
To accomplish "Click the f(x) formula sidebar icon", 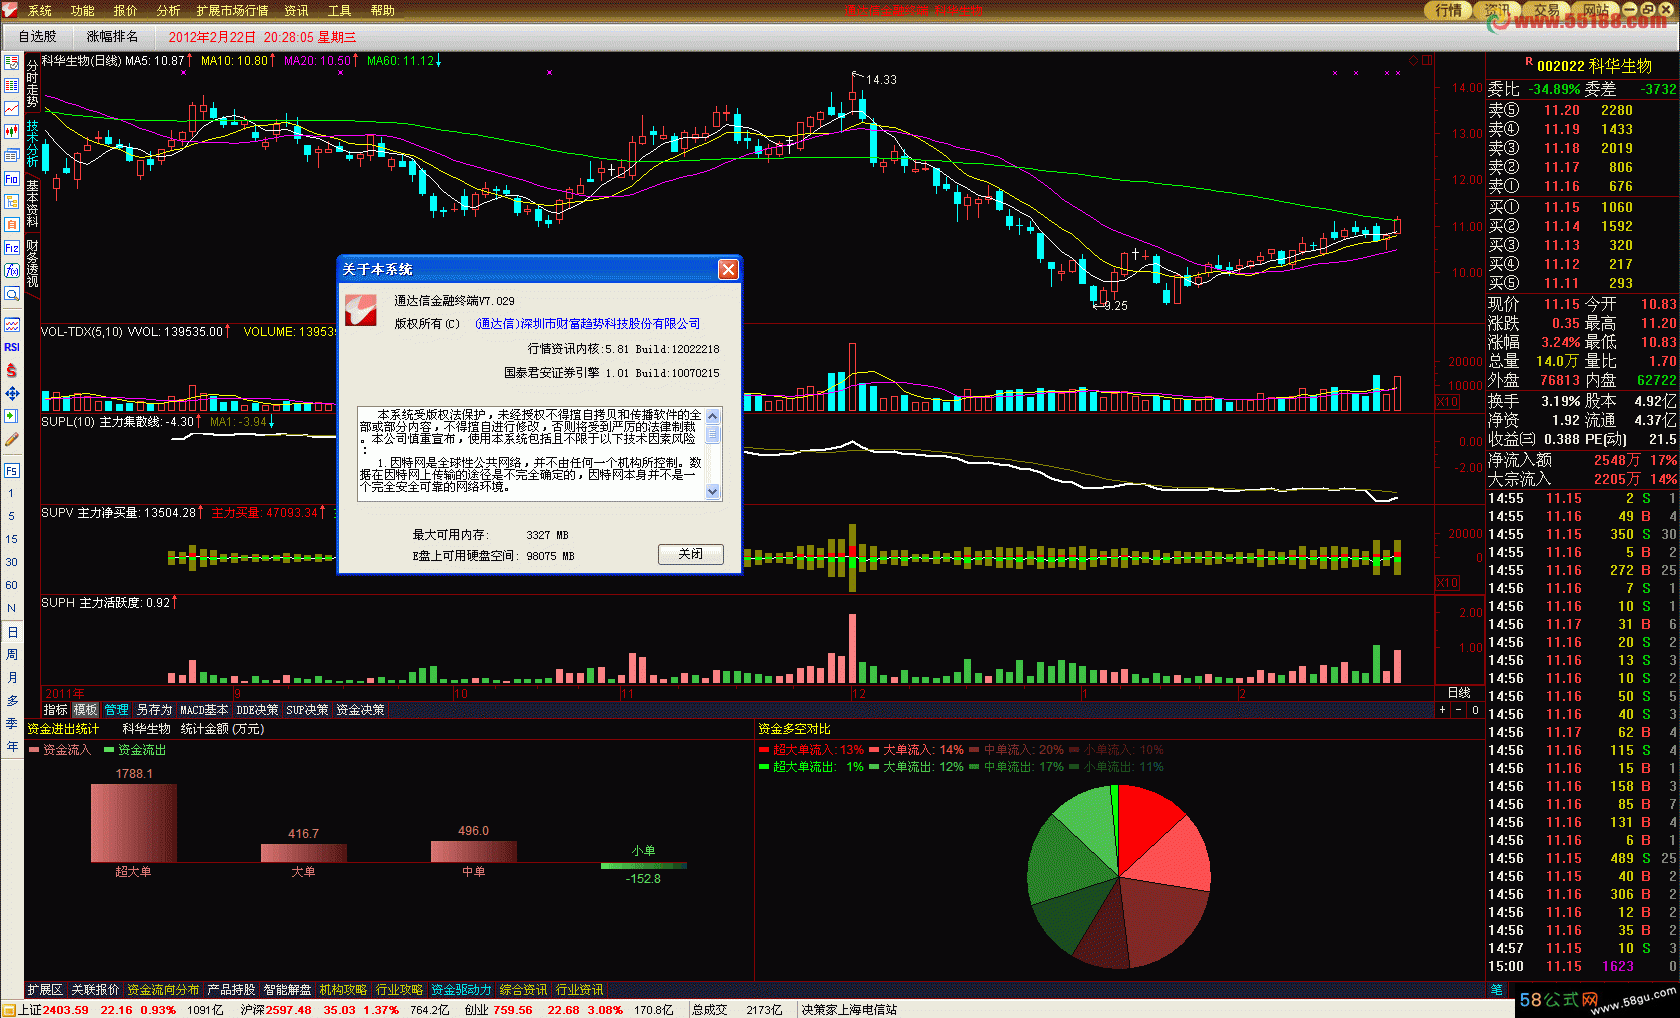I will 12,270.
